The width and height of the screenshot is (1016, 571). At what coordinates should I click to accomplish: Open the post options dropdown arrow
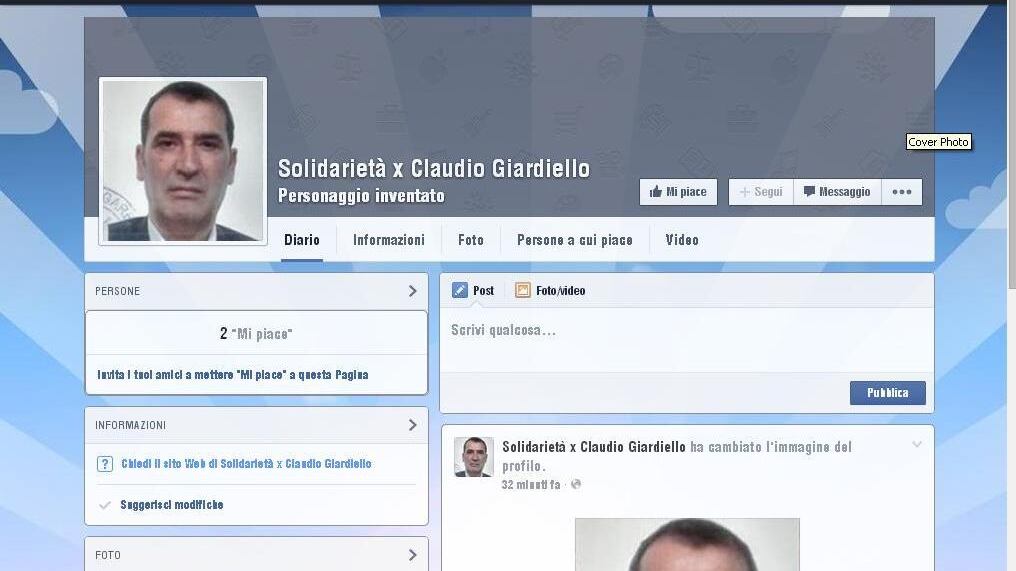[x=917, y=445]
